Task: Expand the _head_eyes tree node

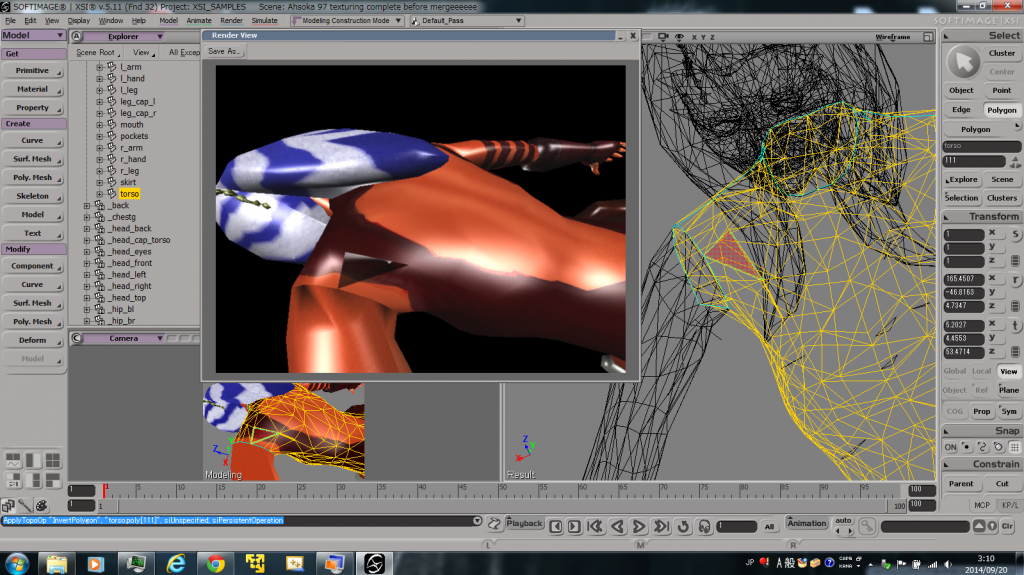Action: [x=87, y=252]
